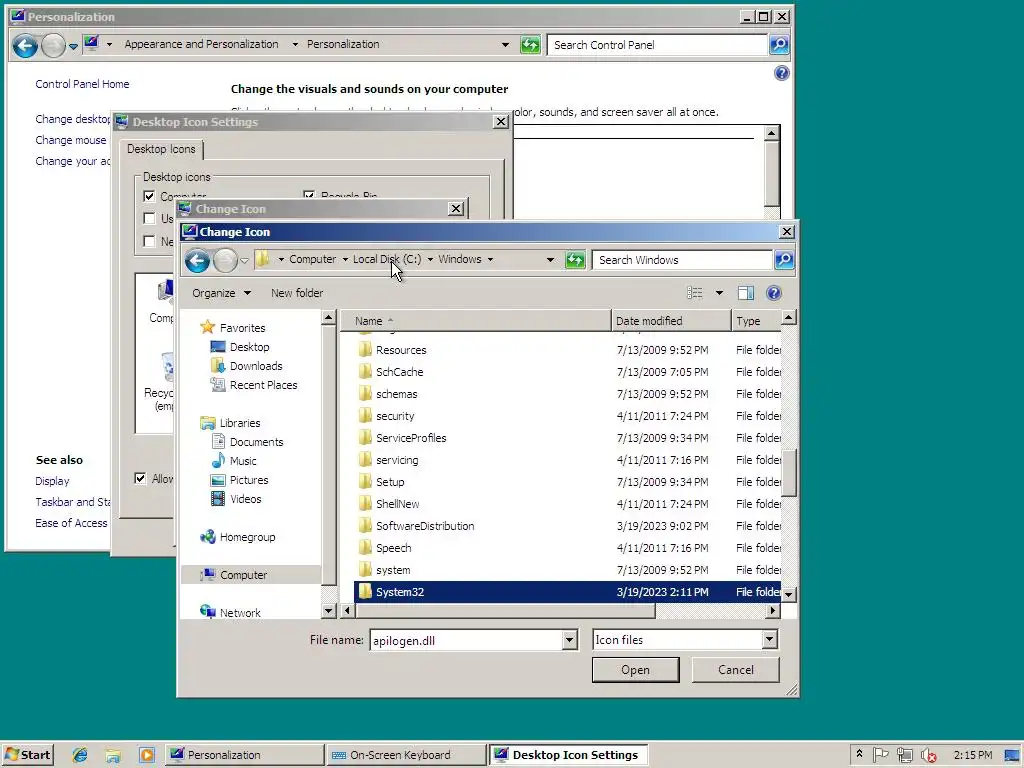Click New folder button
This screenshot has width=1024, height=768.
tap(296, 293)
